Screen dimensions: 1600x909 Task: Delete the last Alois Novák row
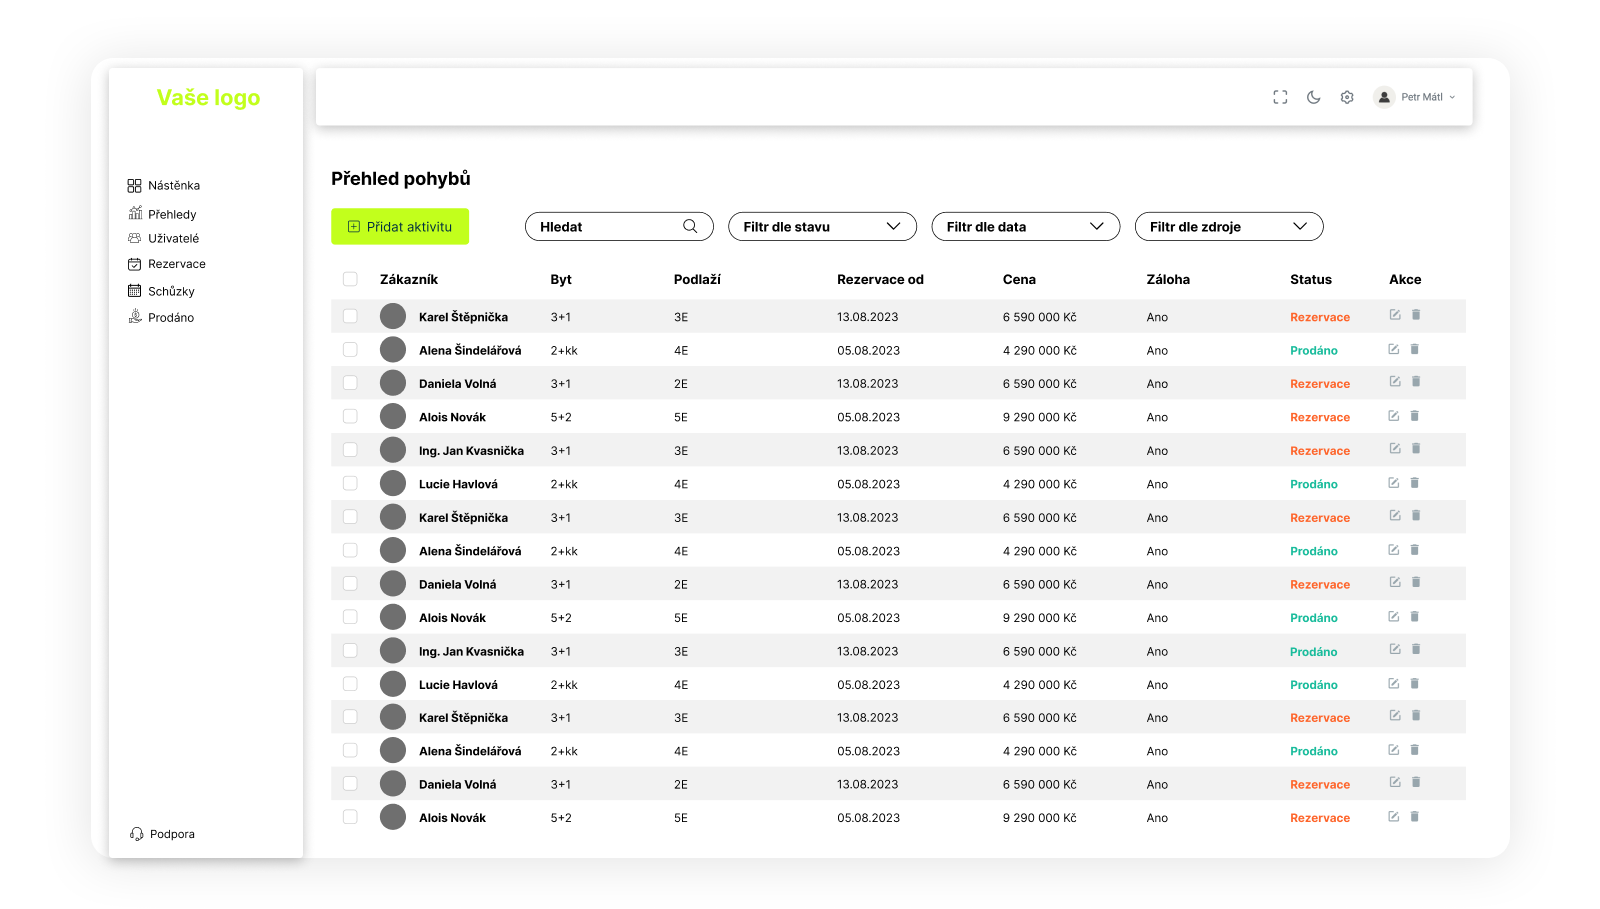click(x=1415, y=817)
